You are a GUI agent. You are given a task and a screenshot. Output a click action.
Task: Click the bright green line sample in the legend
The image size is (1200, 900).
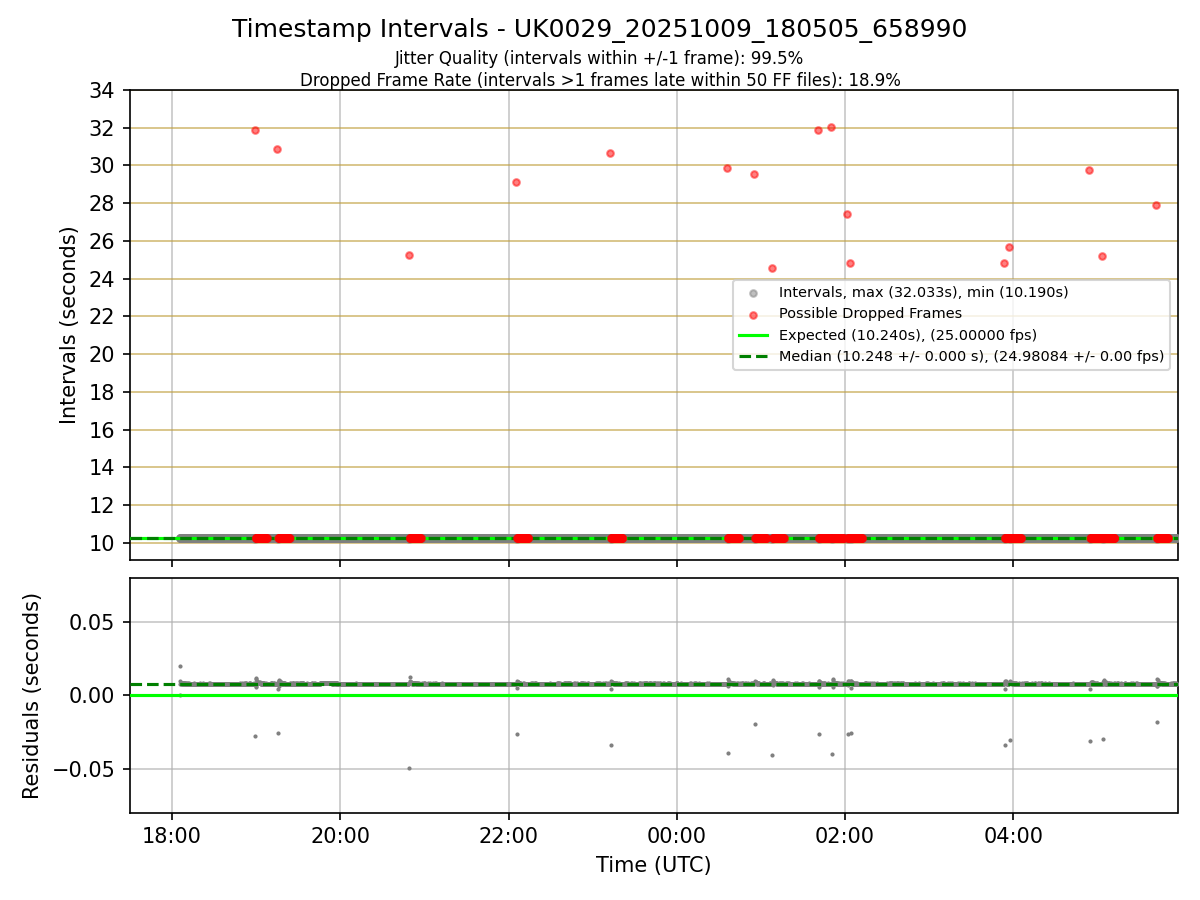tap(753, 335)
